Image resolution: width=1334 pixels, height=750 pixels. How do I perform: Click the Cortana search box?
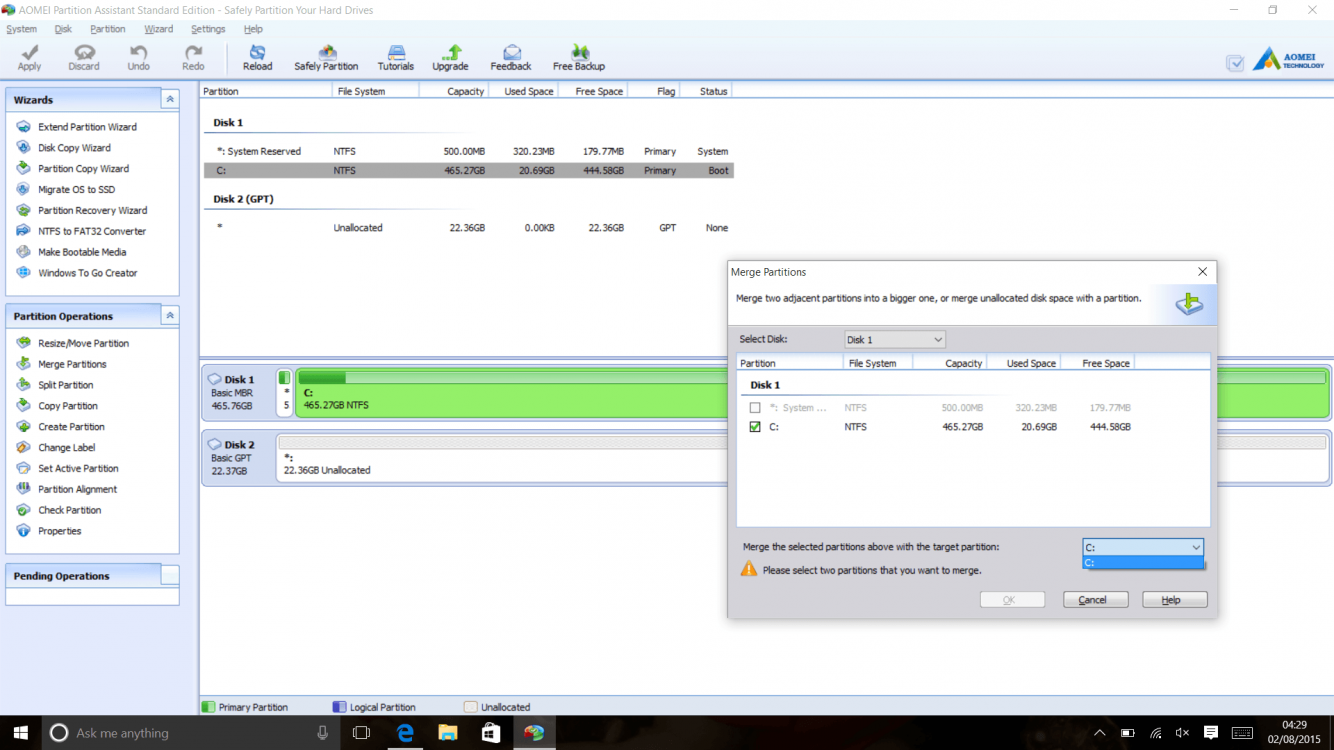[x=191, y=733]
